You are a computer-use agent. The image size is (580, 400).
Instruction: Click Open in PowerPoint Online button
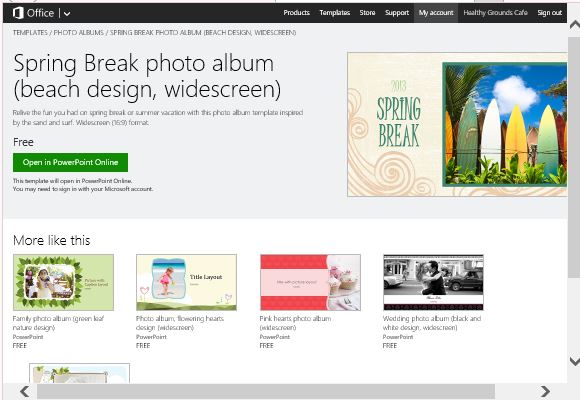tap(70, 162)
